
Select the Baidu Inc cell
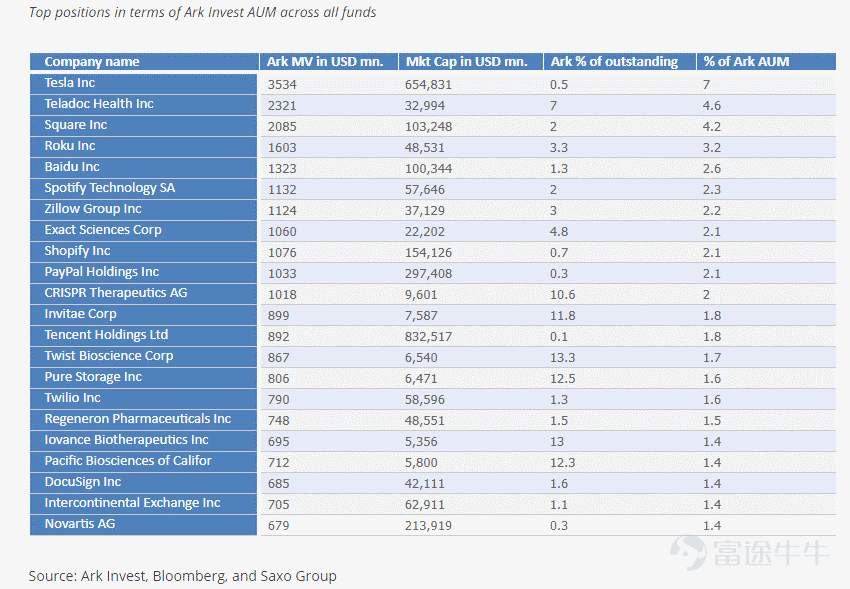(x=143, y=167)
